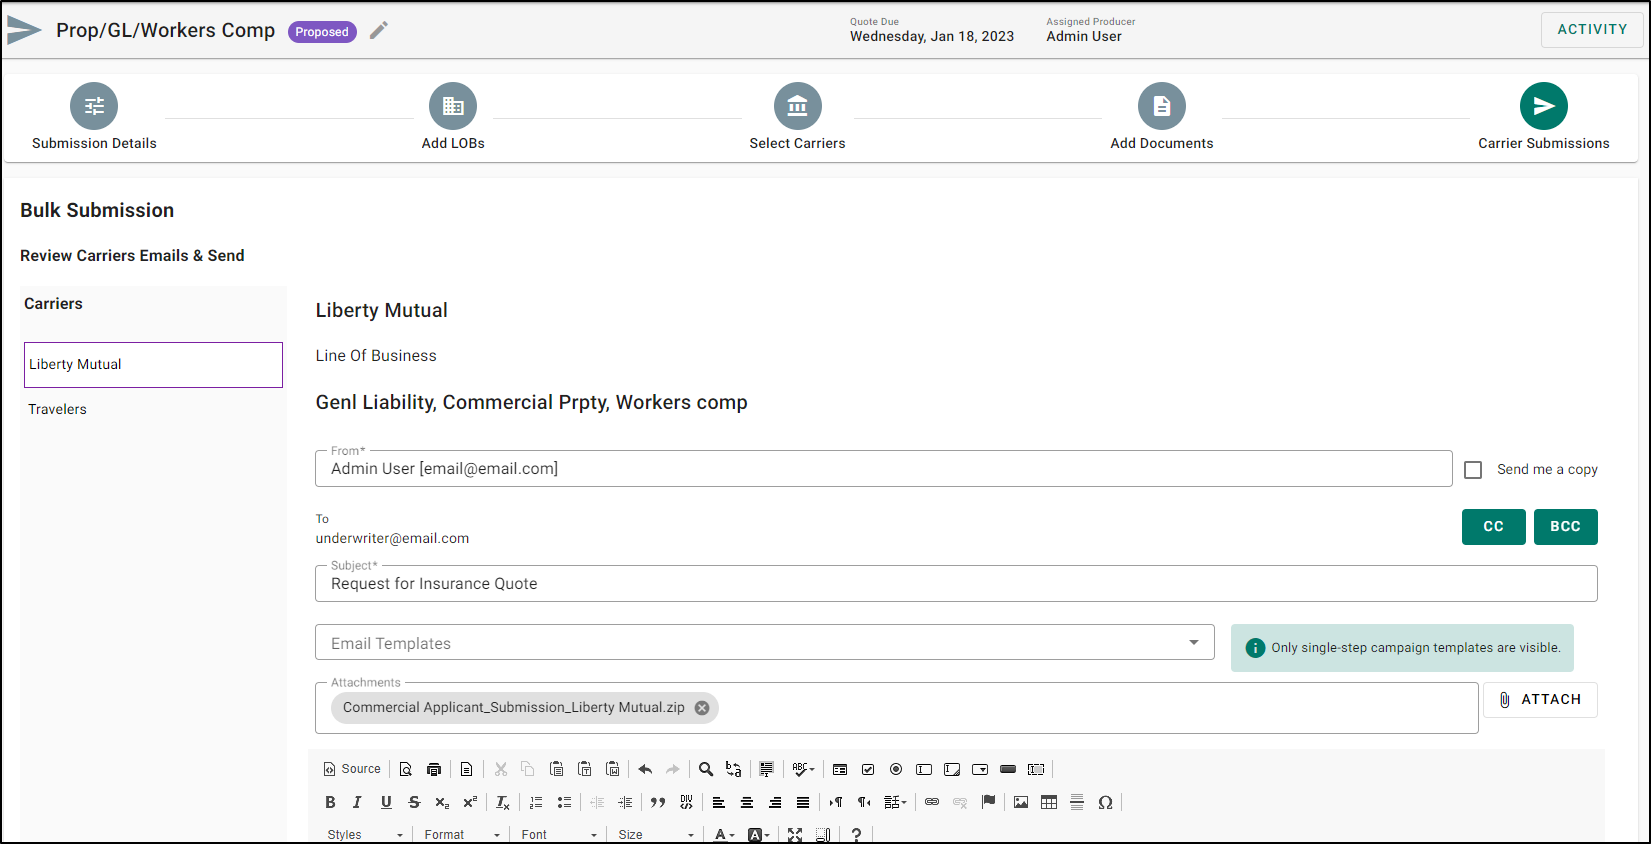This screenshot has height=844, width=1651.
Task: Toggle Superscript formatting
Action: pos(470,802)
